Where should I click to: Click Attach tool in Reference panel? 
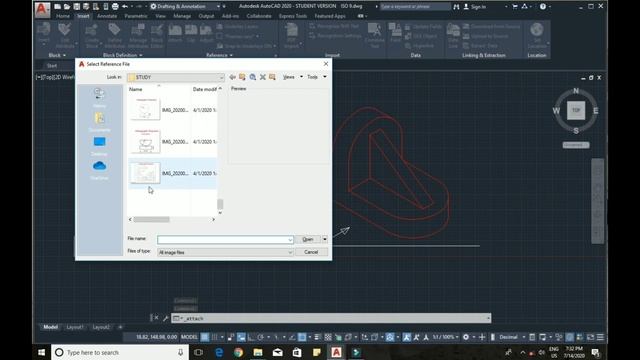tap(175, 33)
